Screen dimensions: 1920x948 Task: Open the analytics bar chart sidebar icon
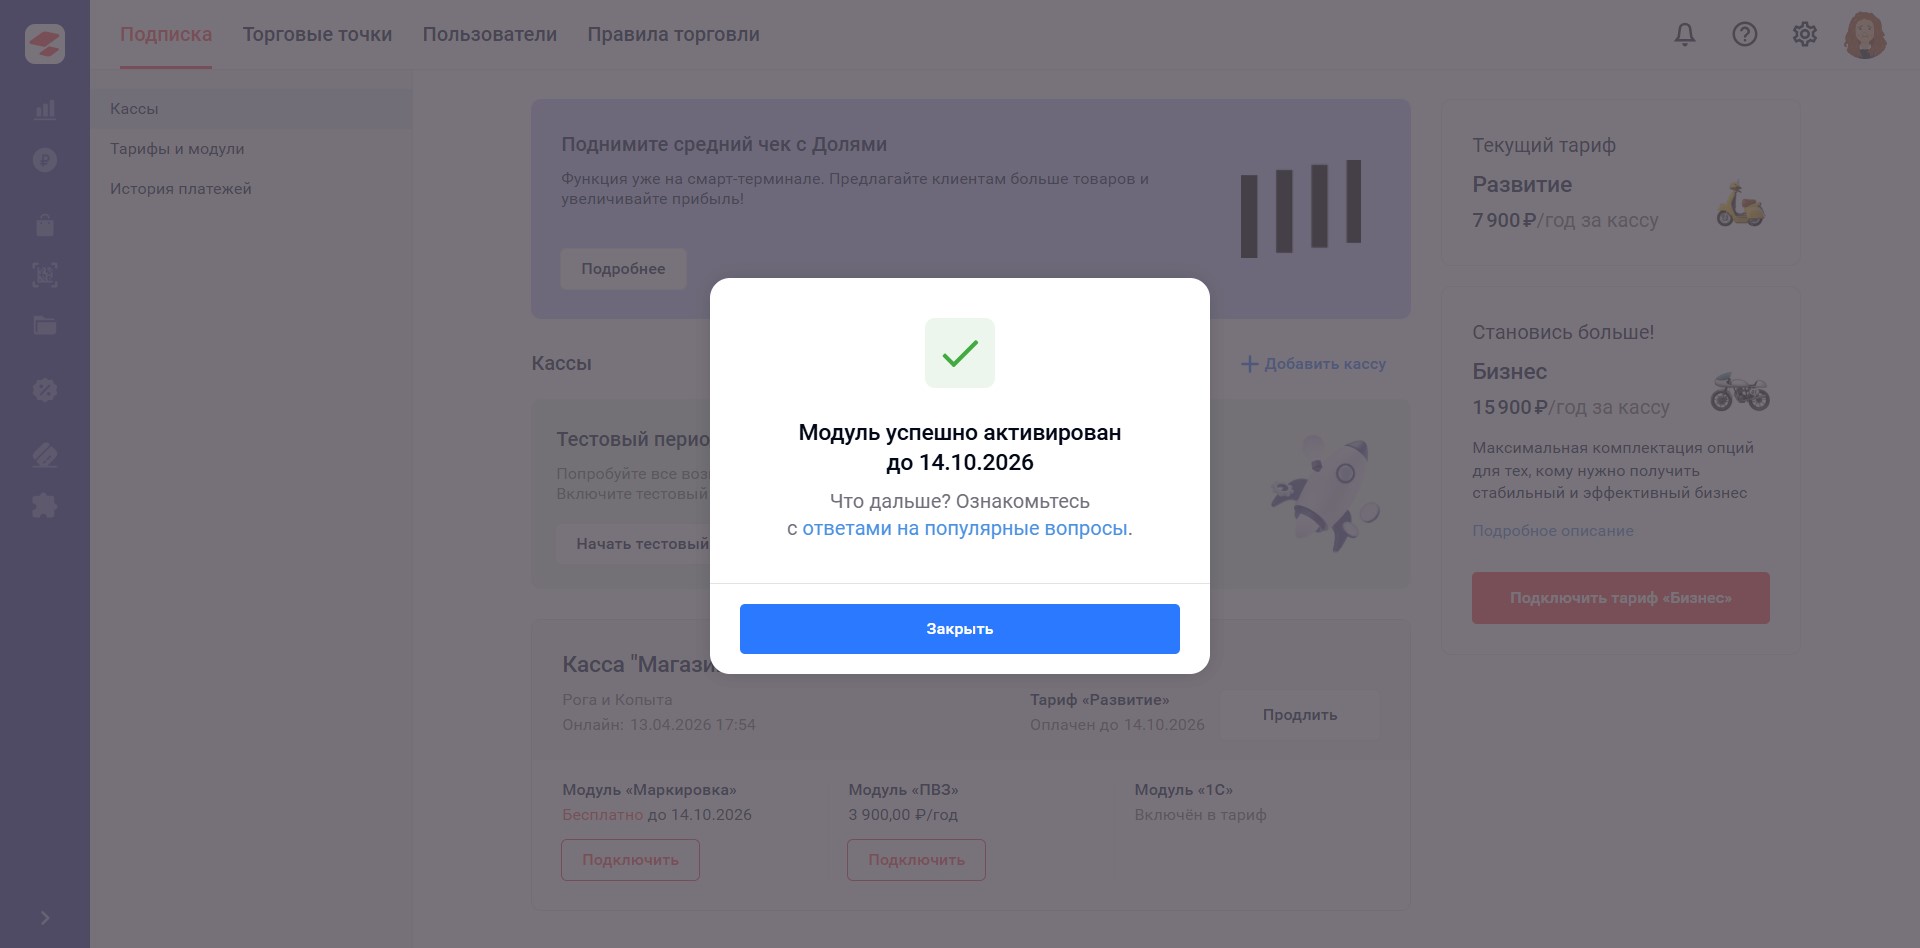pyautogui.click(x=45, y=110)
